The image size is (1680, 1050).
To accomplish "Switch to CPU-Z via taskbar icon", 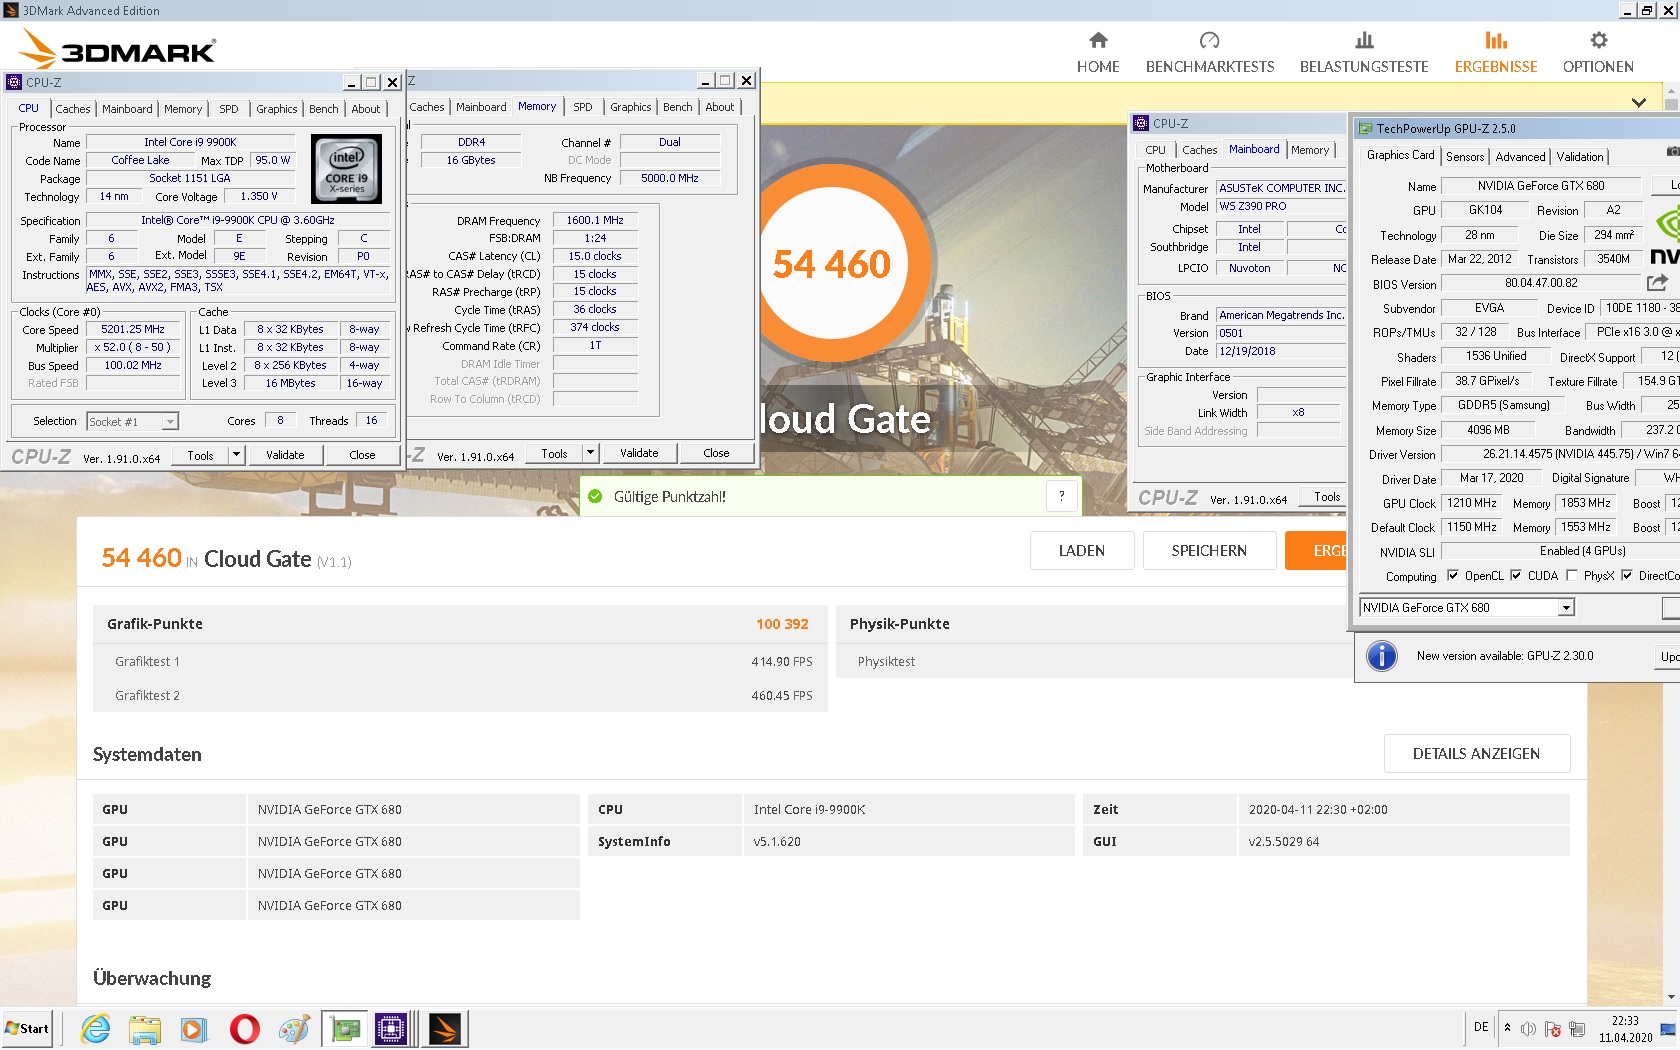I will [x=392, y=1029].
